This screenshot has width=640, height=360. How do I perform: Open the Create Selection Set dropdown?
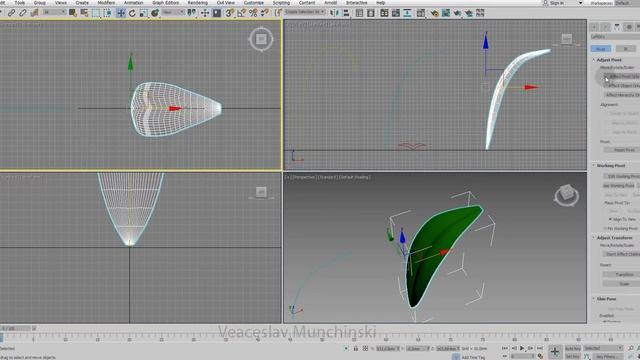[x=304, y=13]
